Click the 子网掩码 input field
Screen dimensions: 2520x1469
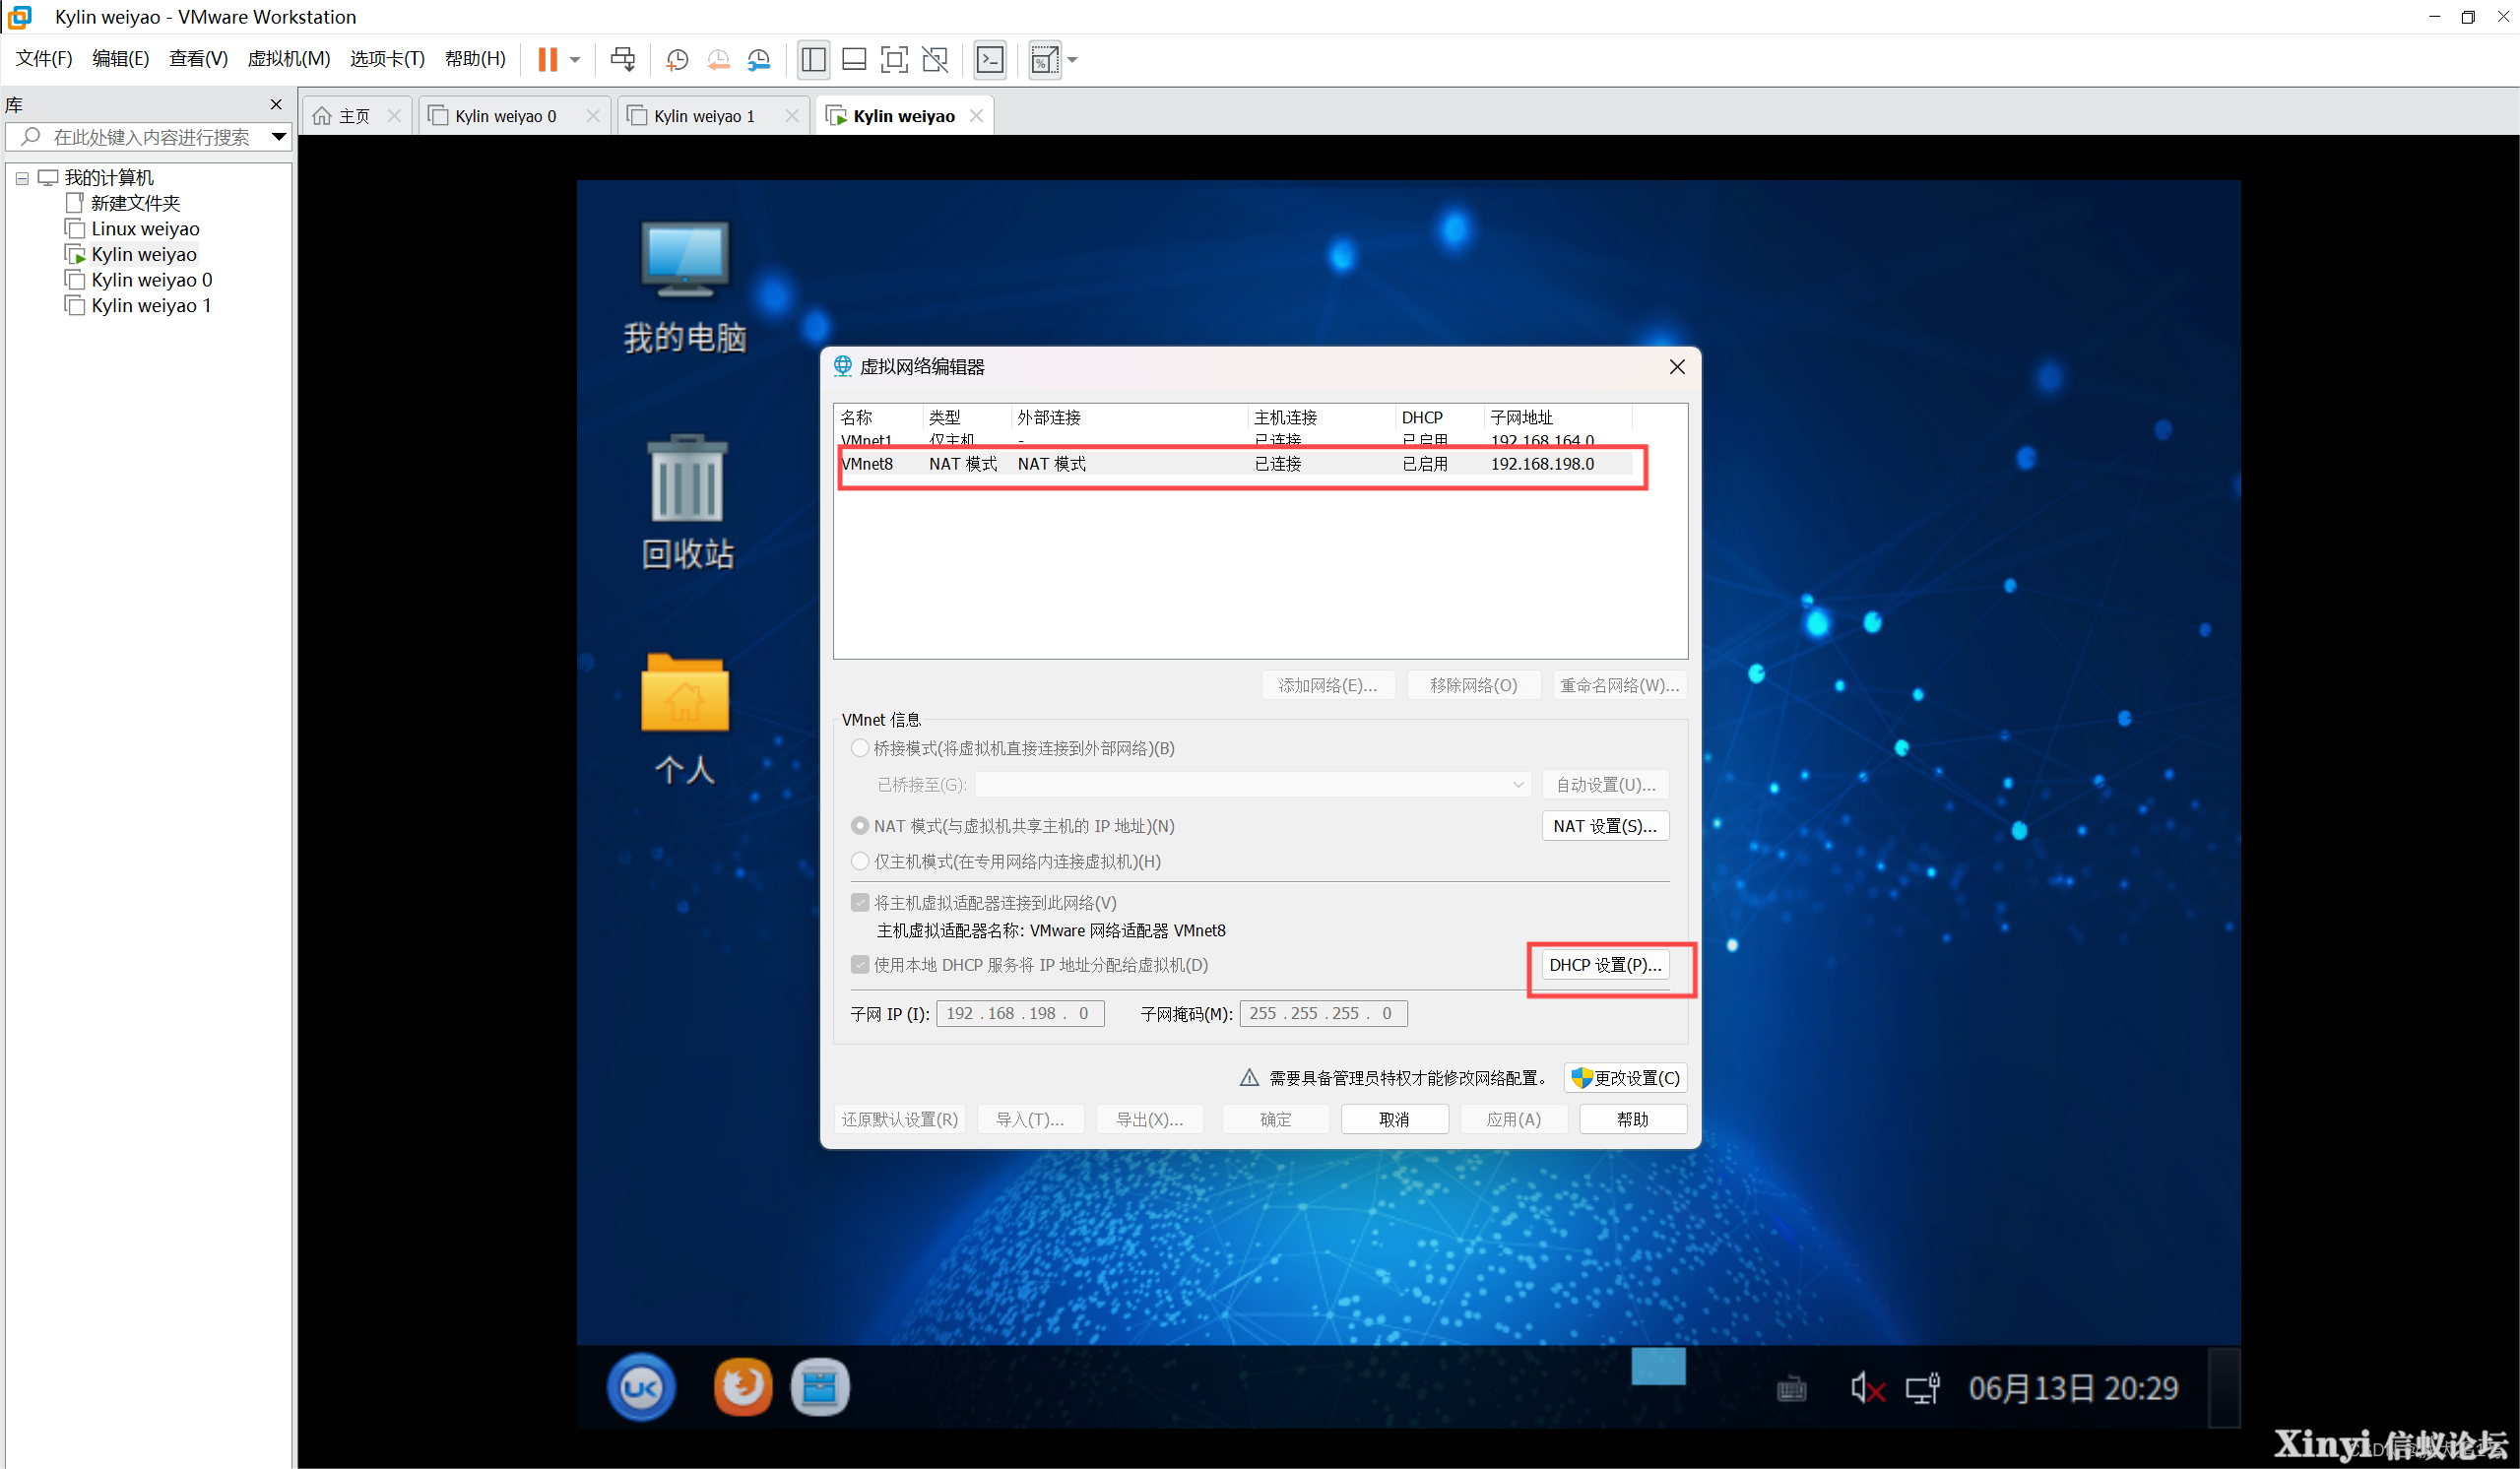click(x=1323, y=1013)
